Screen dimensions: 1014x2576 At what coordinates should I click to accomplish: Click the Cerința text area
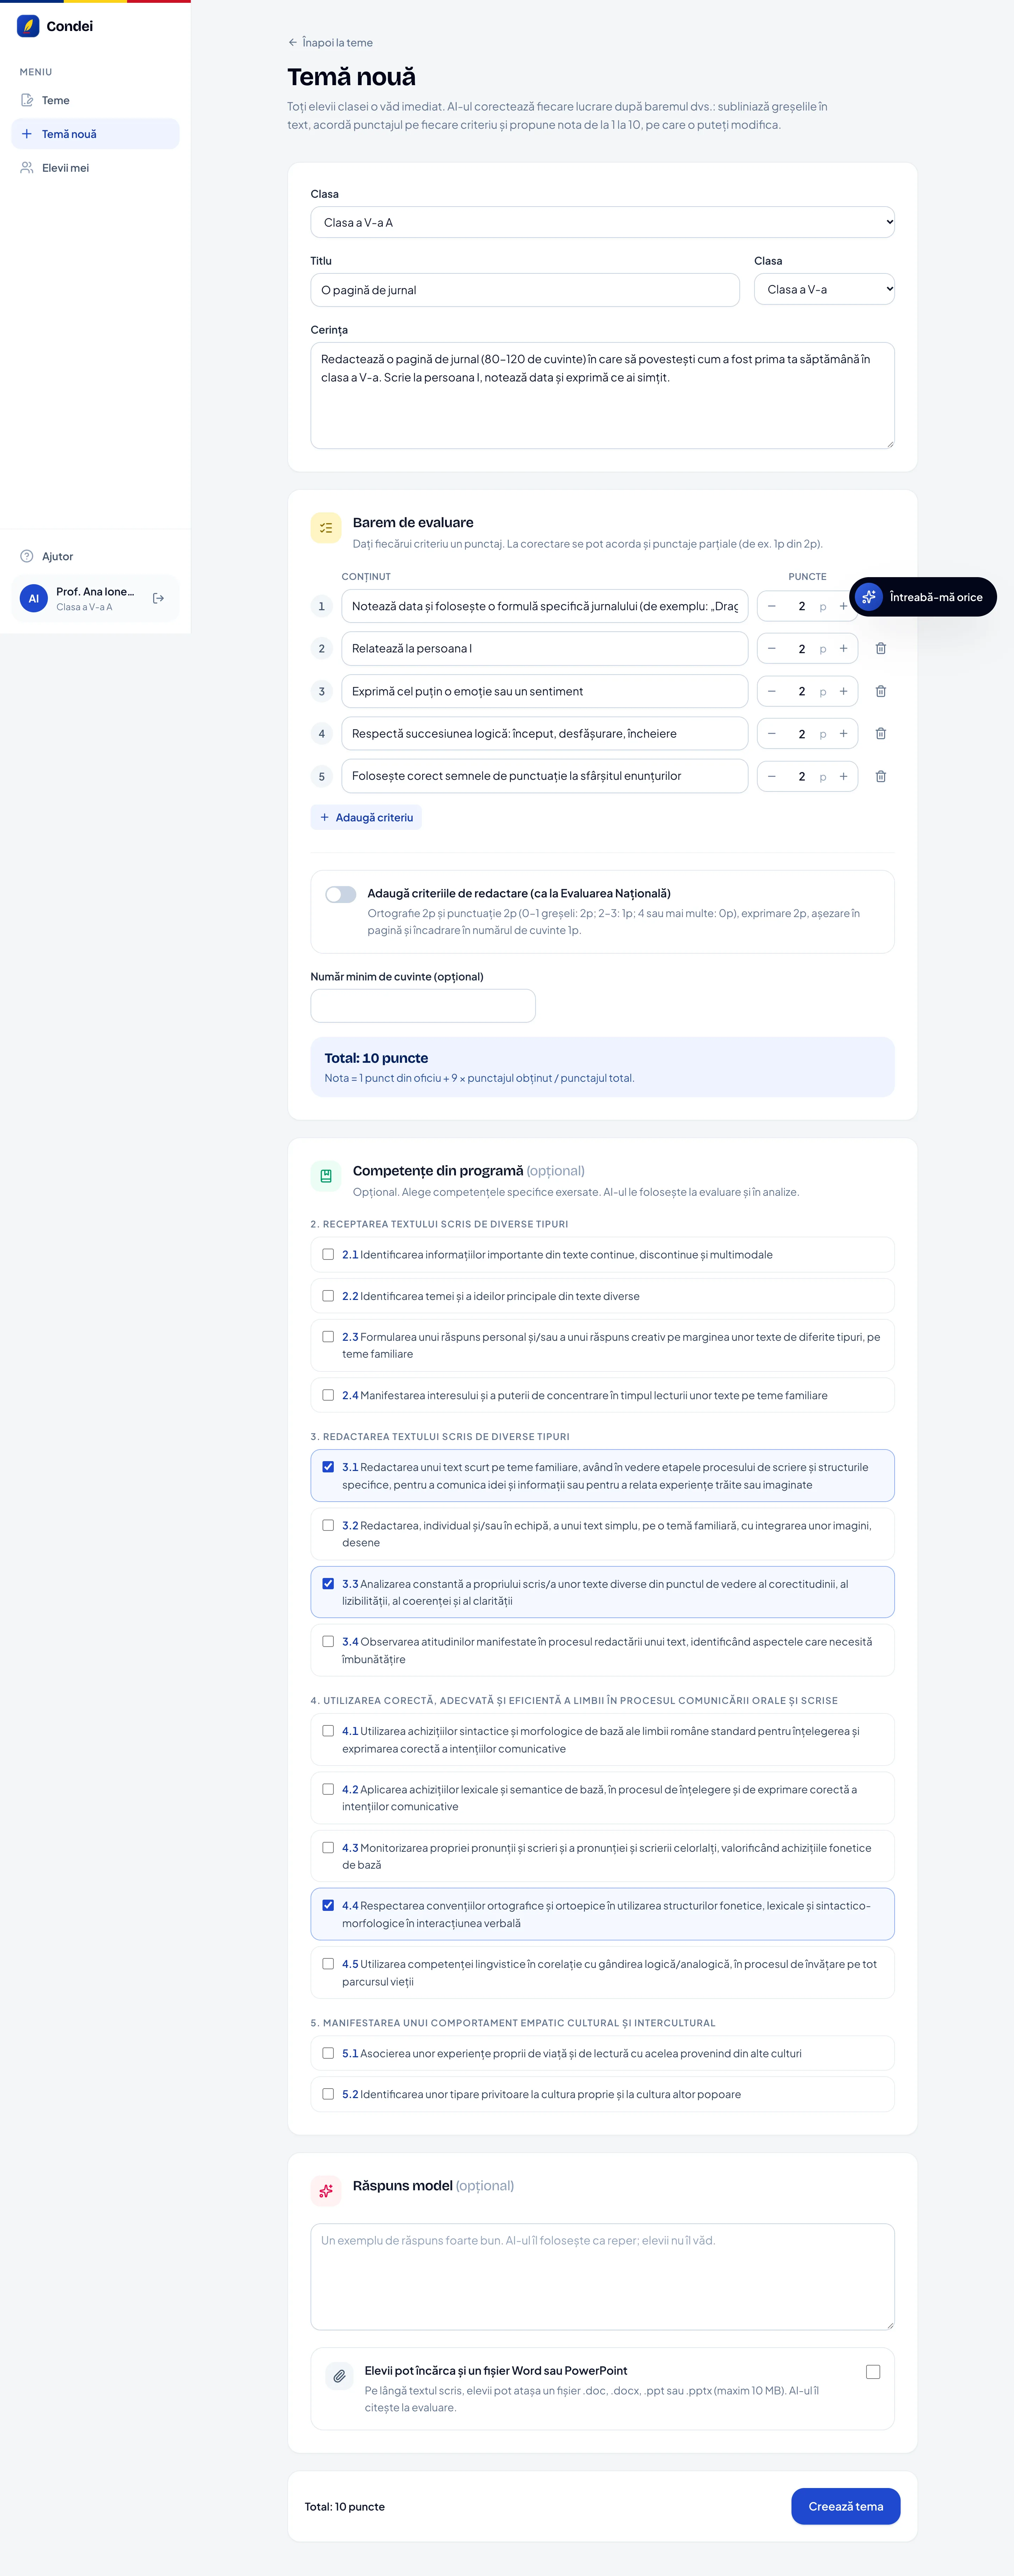pos(602,396)
